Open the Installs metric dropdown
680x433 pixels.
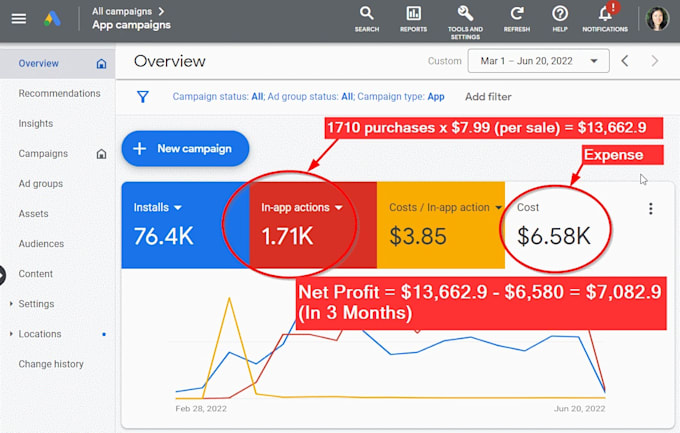[x=178, y=208]
